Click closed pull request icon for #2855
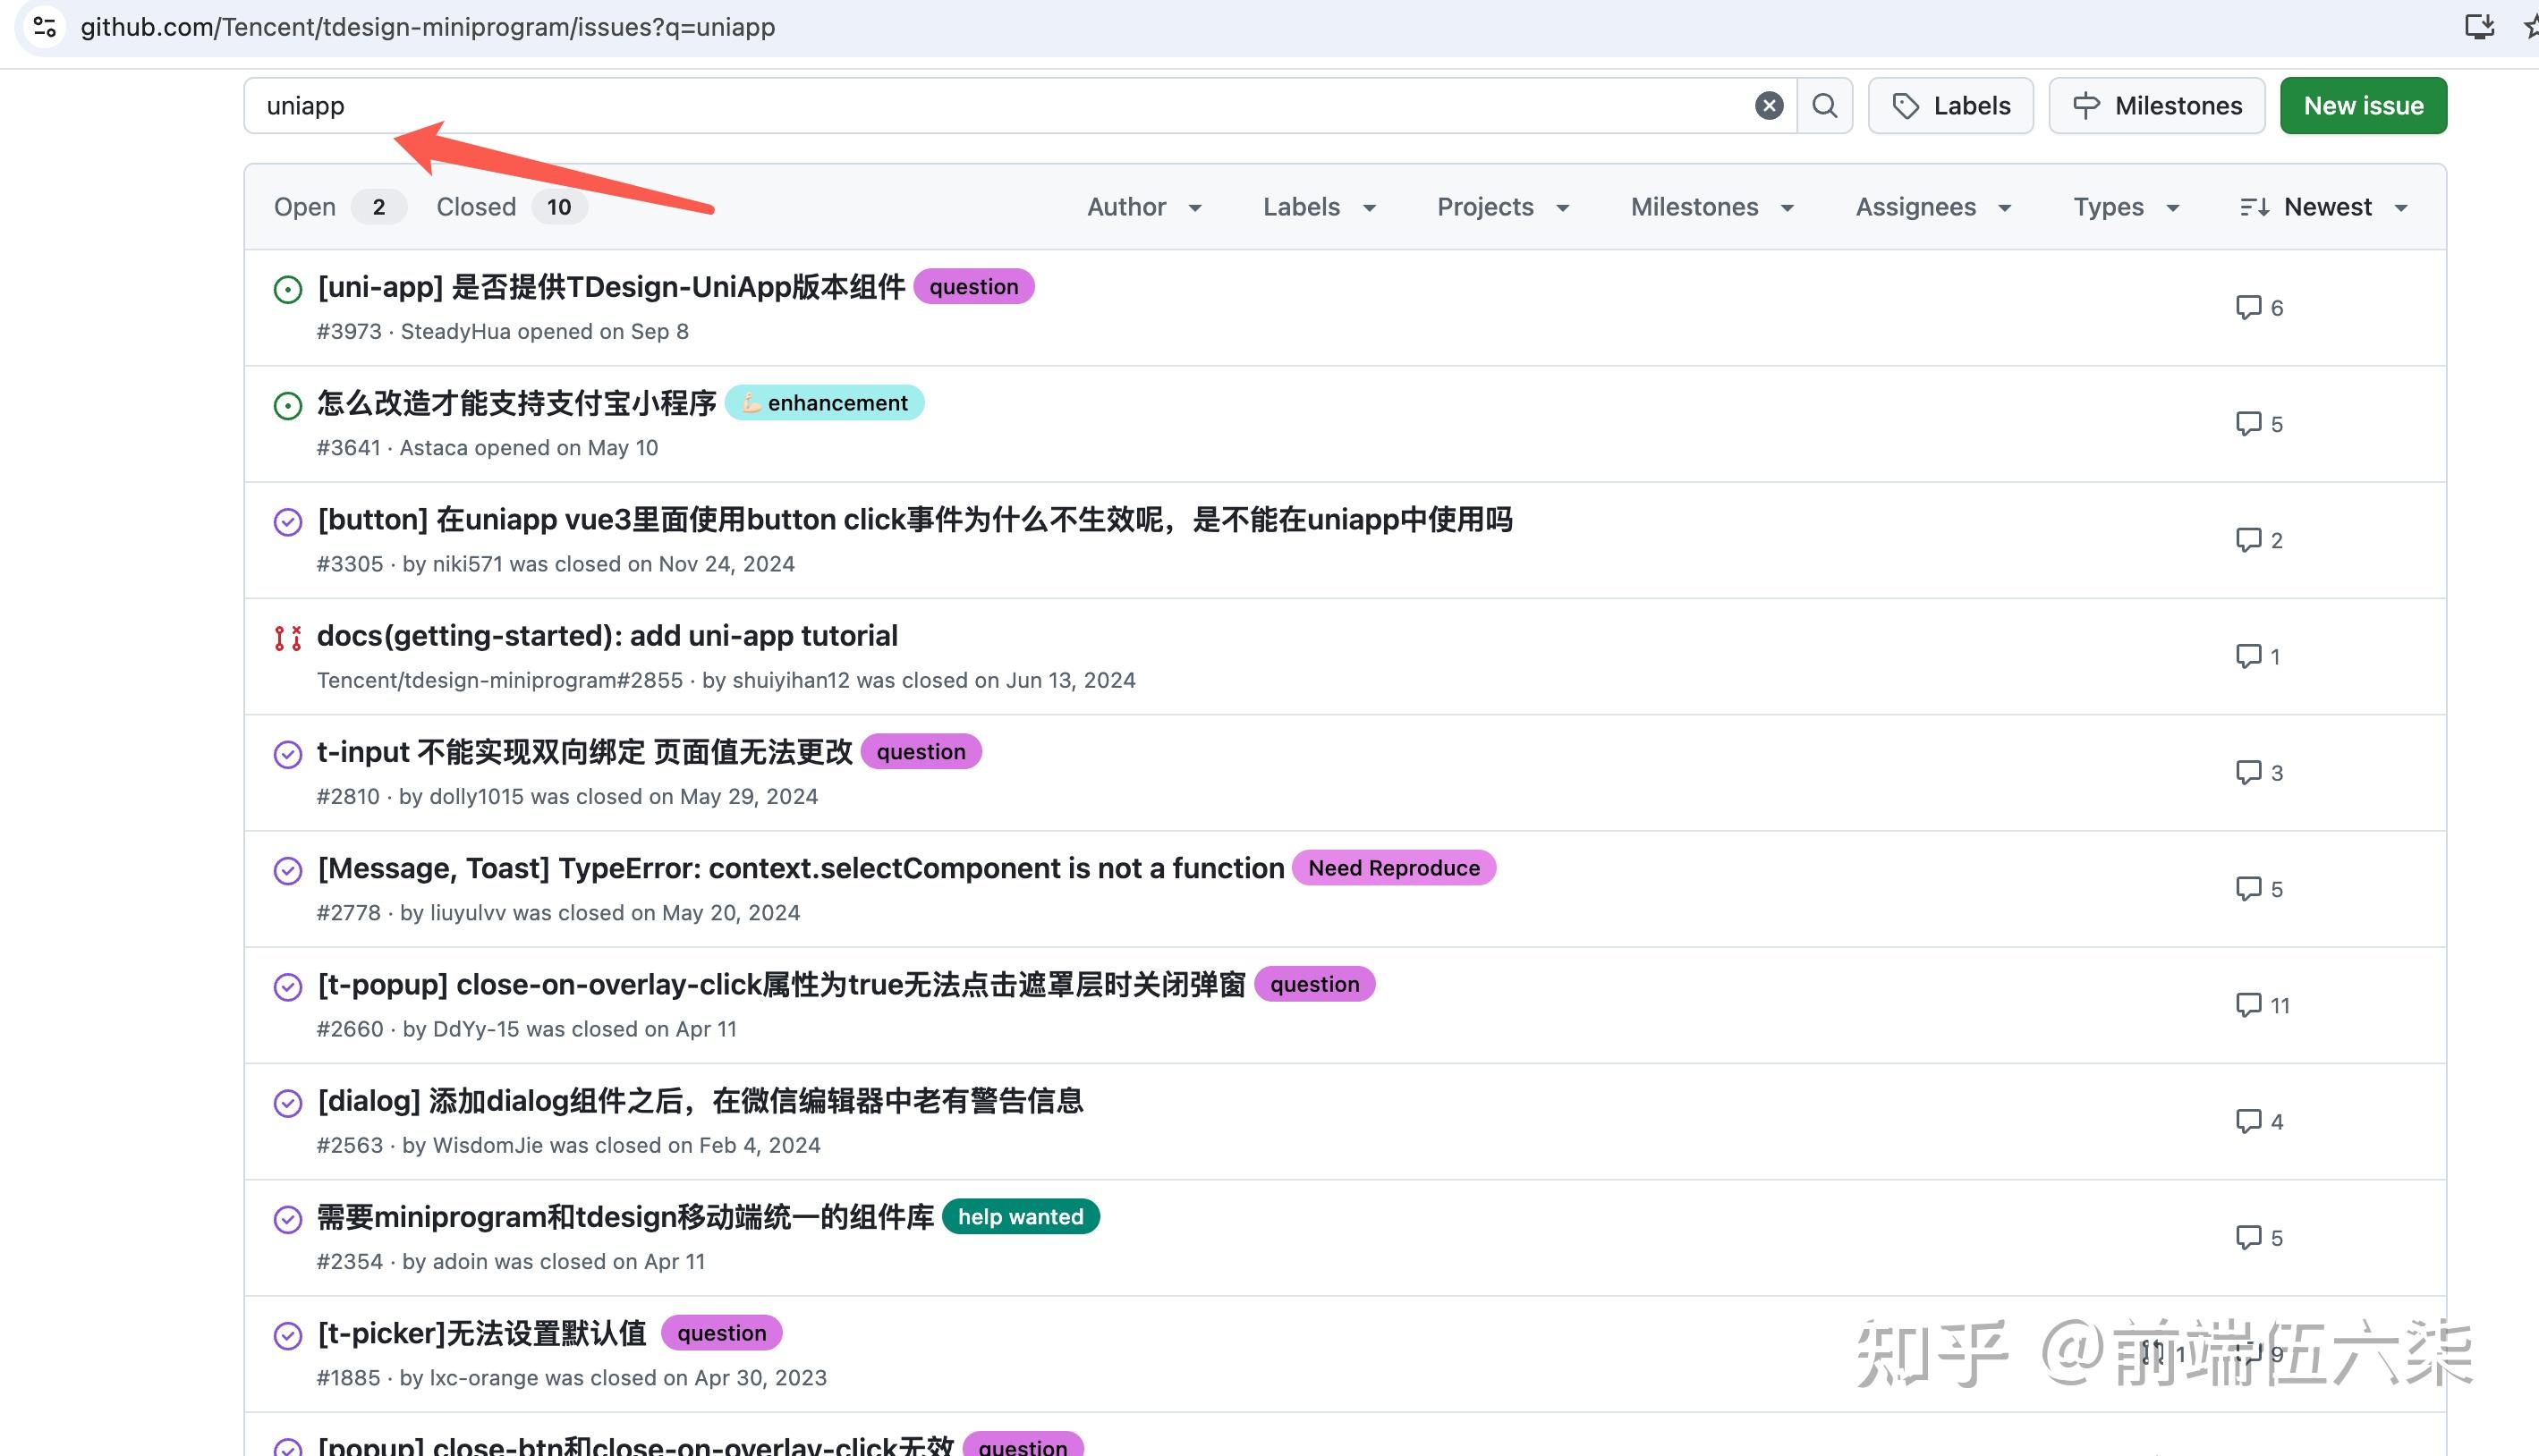The width and height of the screenshot is (2539, 1456). point(288,638)
